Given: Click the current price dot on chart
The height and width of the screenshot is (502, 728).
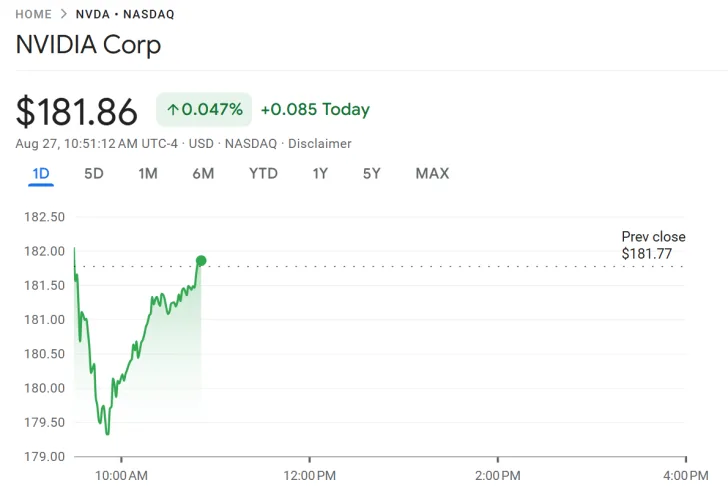Looking at the screenshot, I should pyautogui.click(x=201, y=261).
